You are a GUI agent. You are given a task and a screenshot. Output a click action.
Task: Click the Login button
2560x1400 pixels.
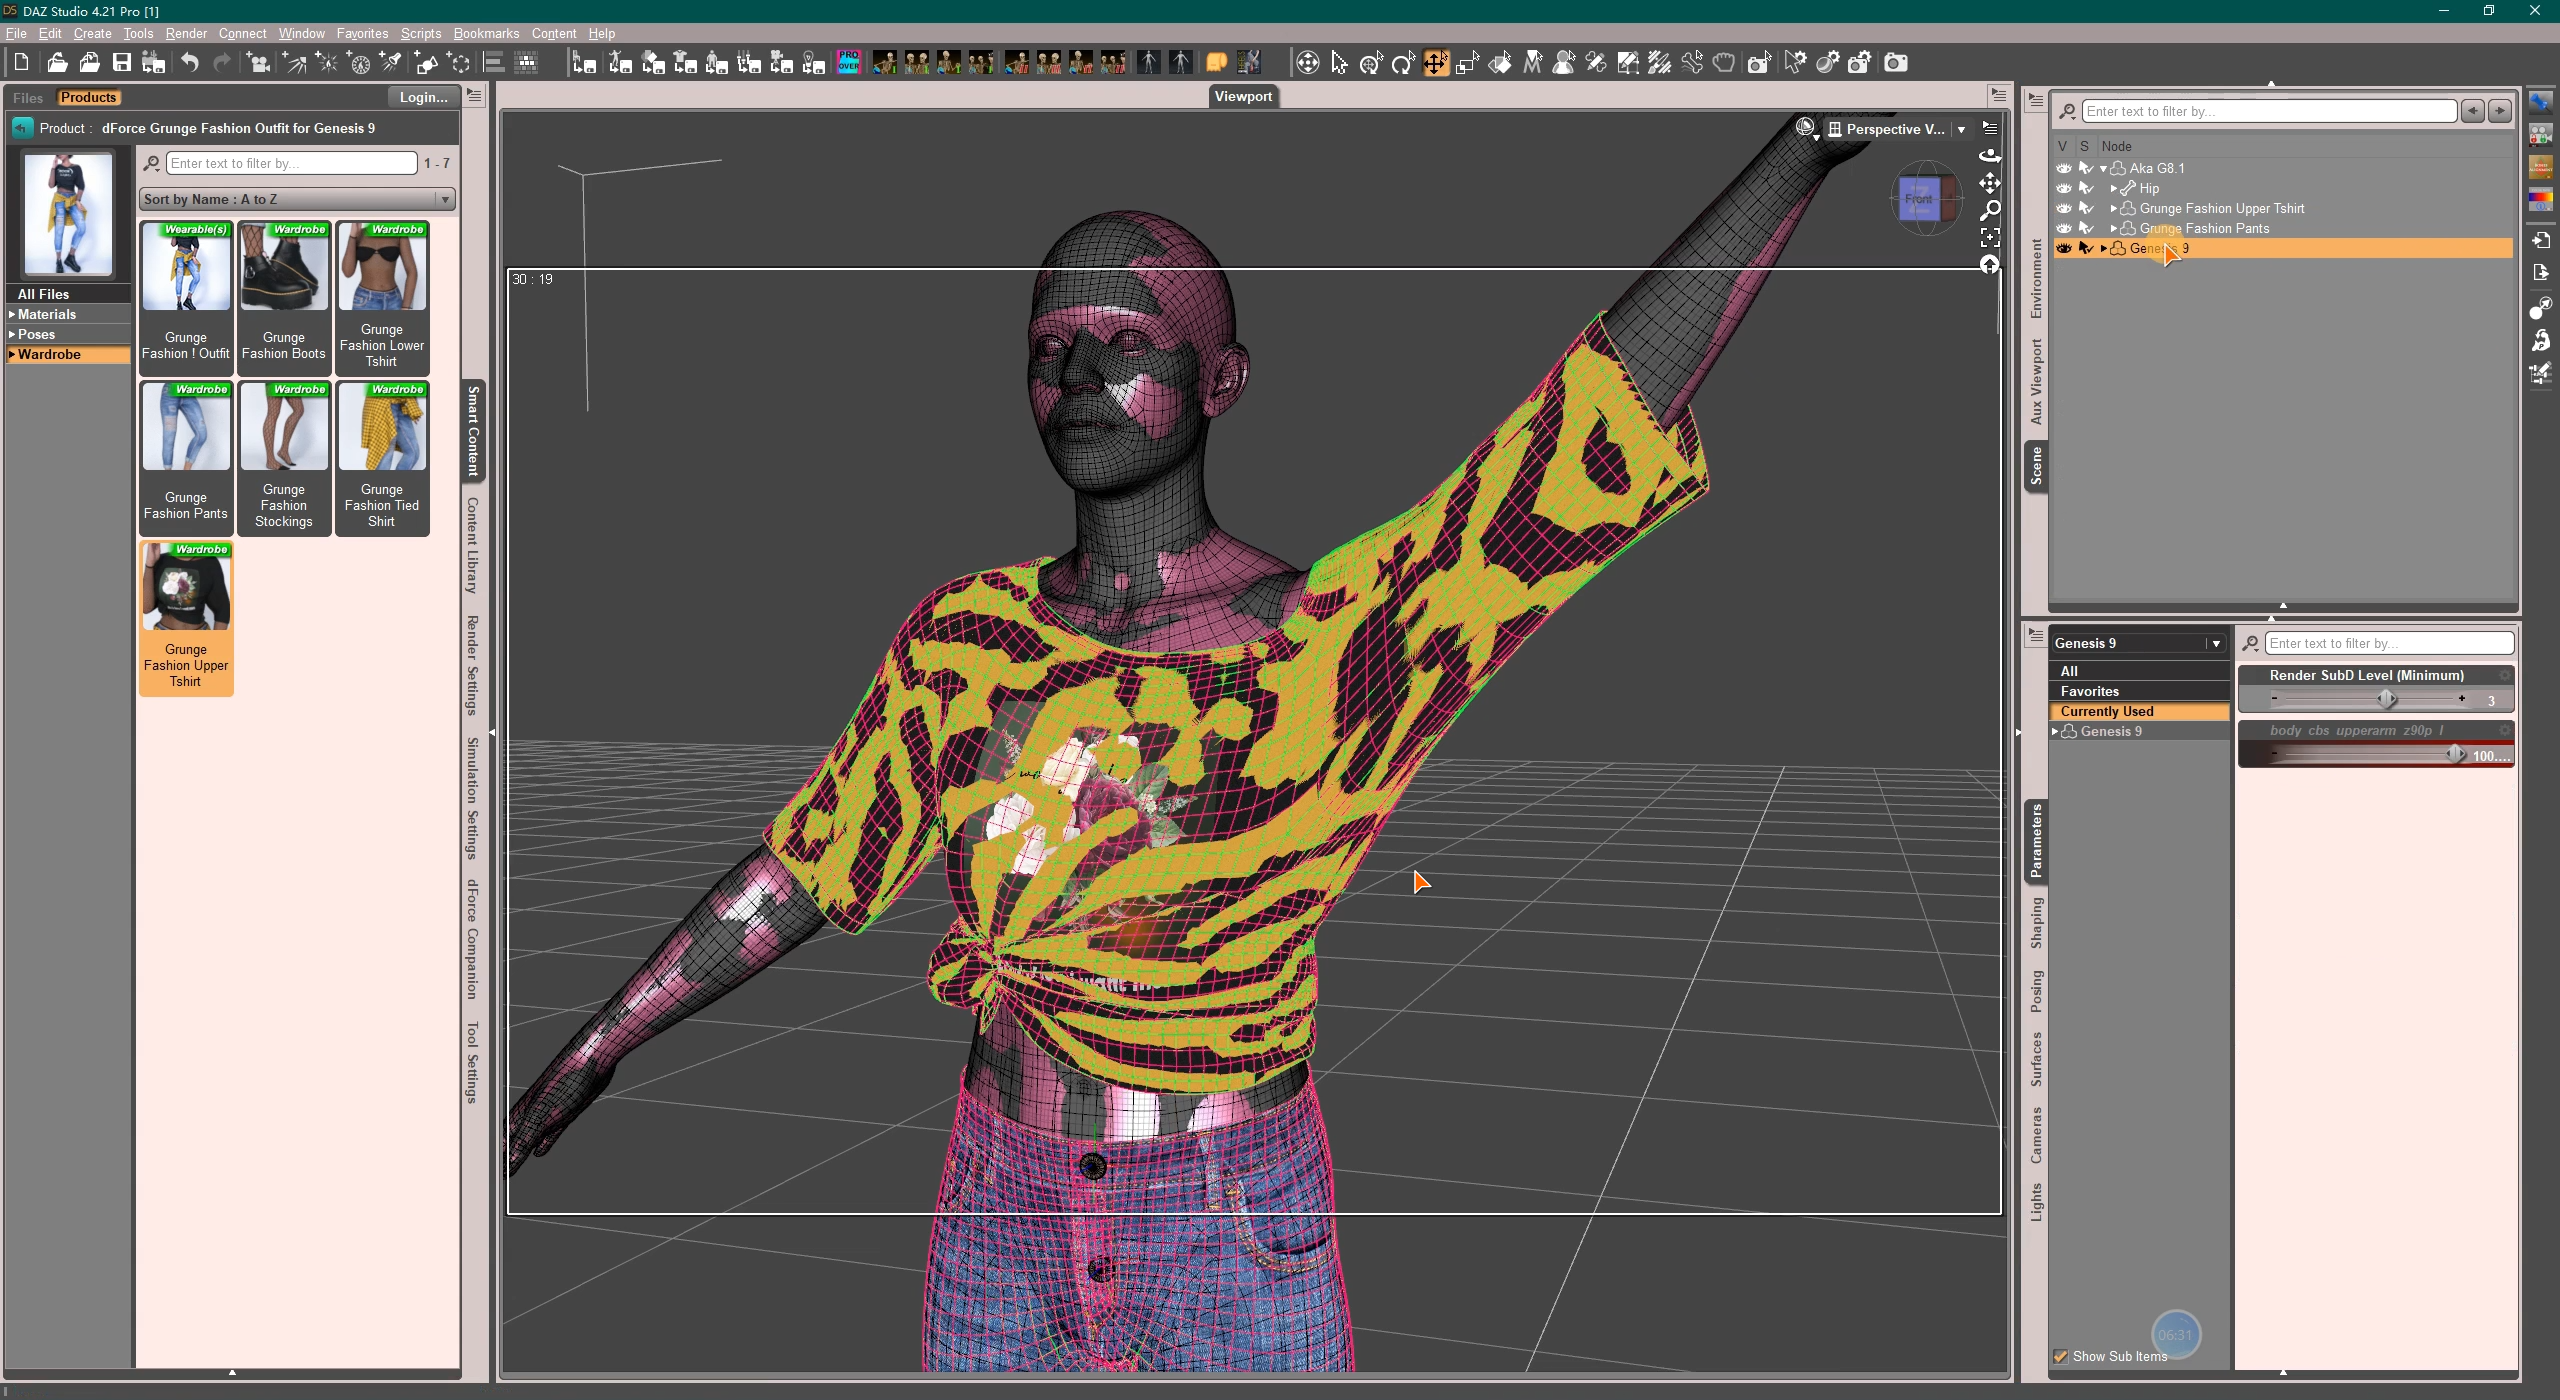point(423,97)
